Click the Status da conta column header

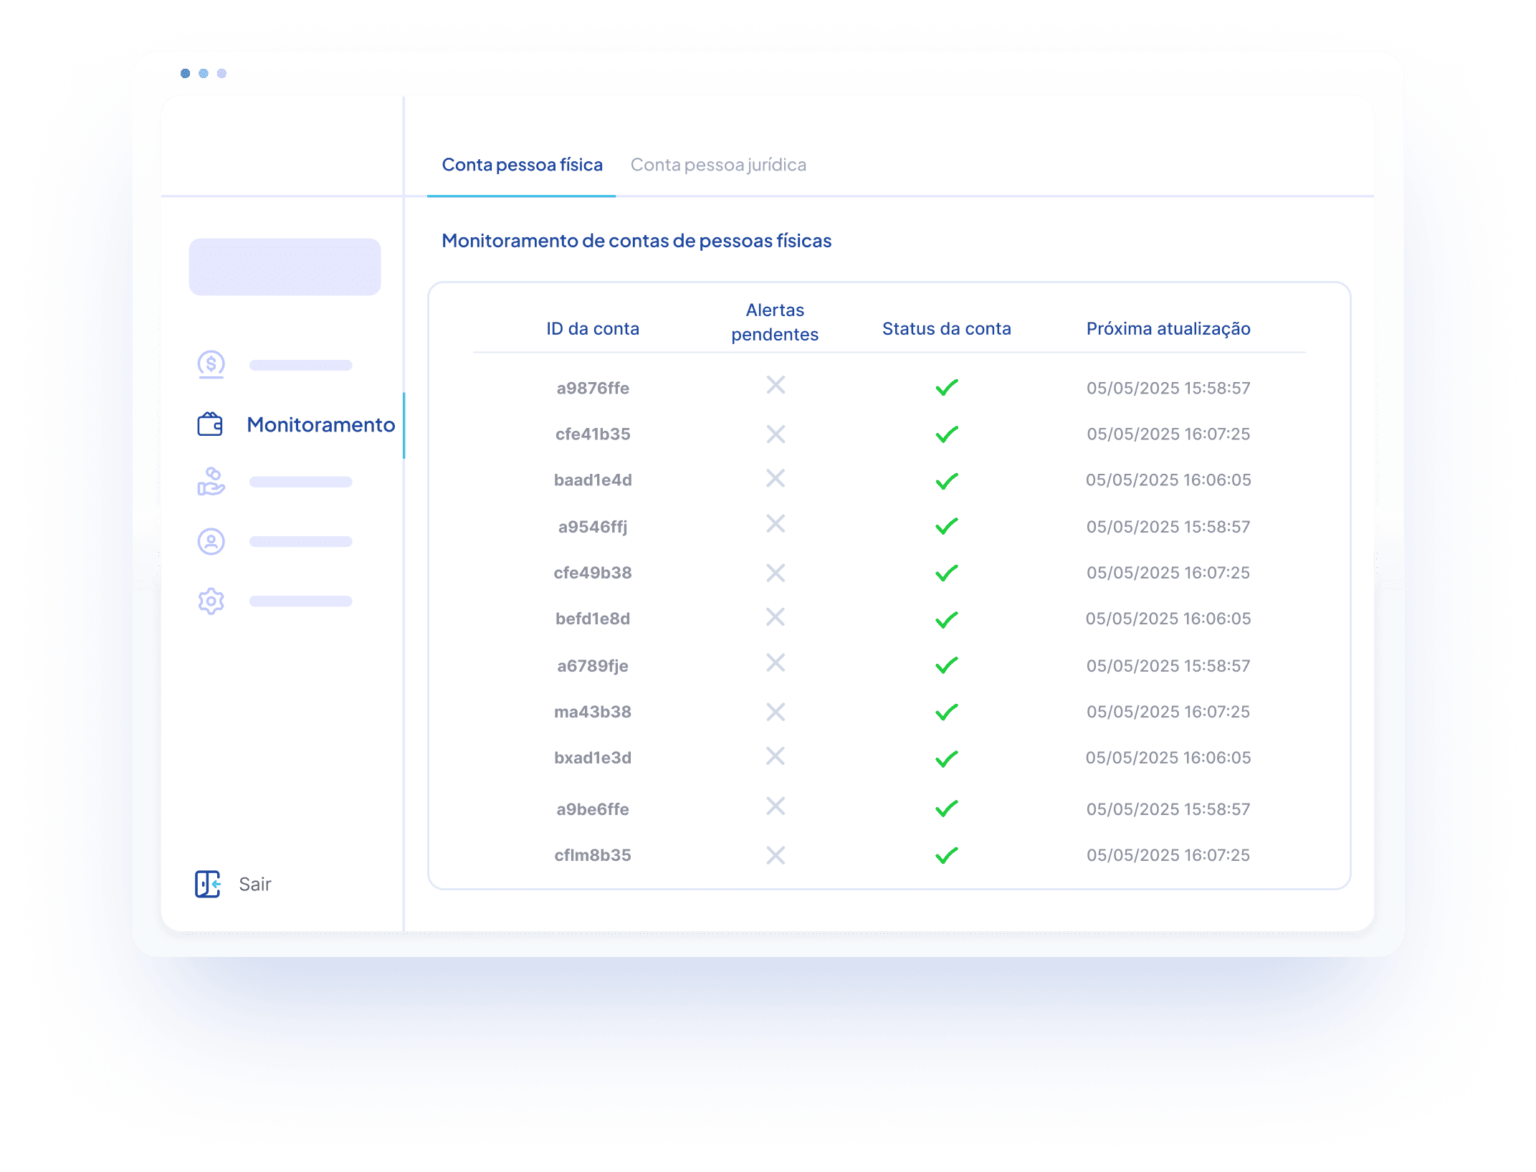click(x=947, y=328)
